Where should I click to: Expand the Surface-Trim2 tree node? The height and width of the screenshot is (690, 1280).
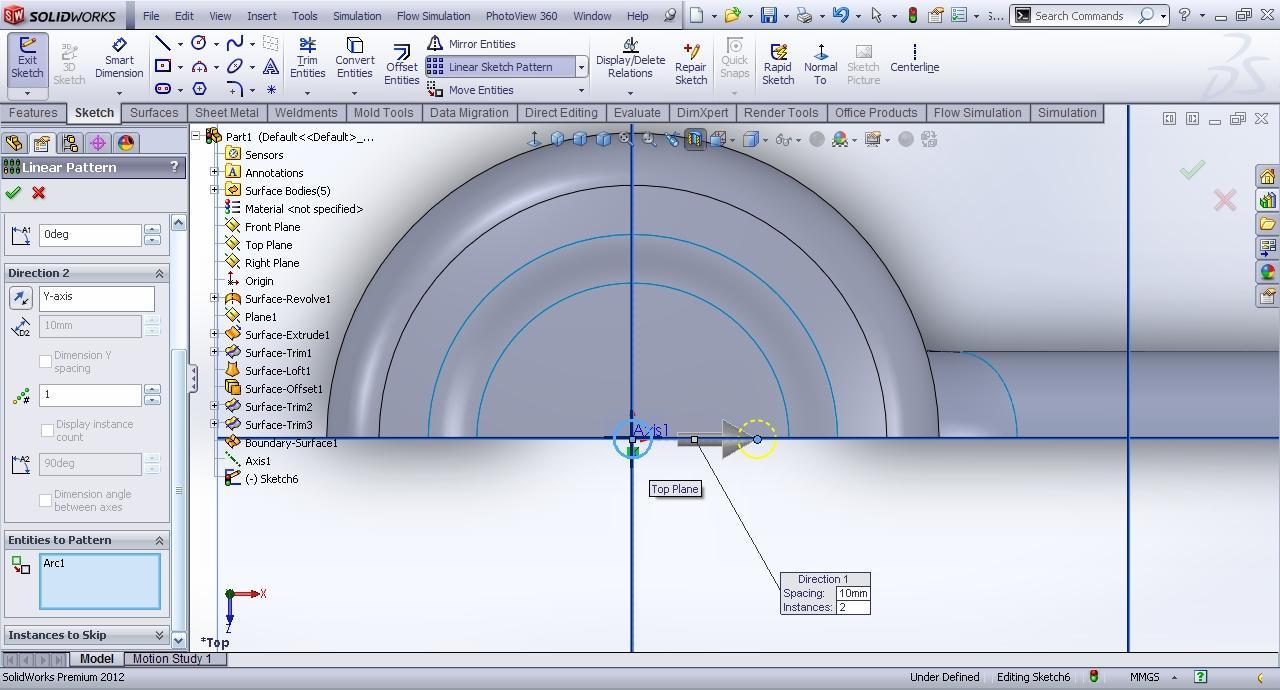214,406
